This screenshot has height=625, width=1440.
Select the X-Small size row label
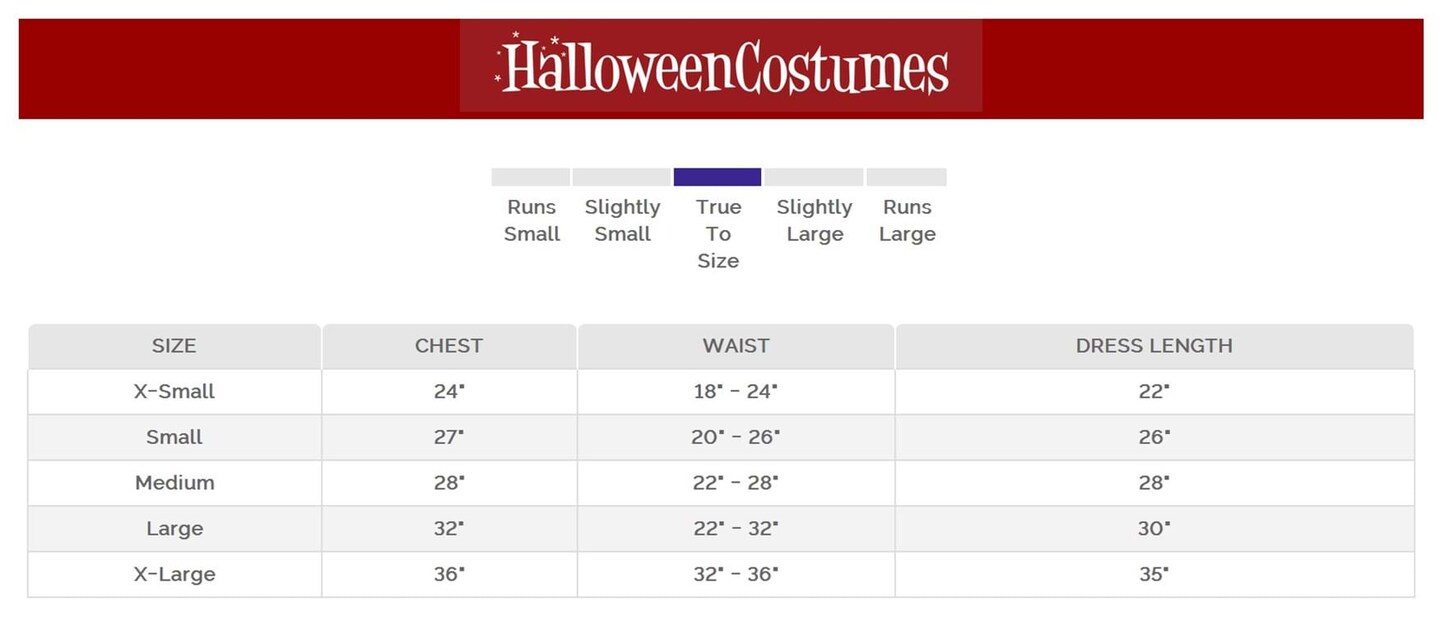point(174,391)
